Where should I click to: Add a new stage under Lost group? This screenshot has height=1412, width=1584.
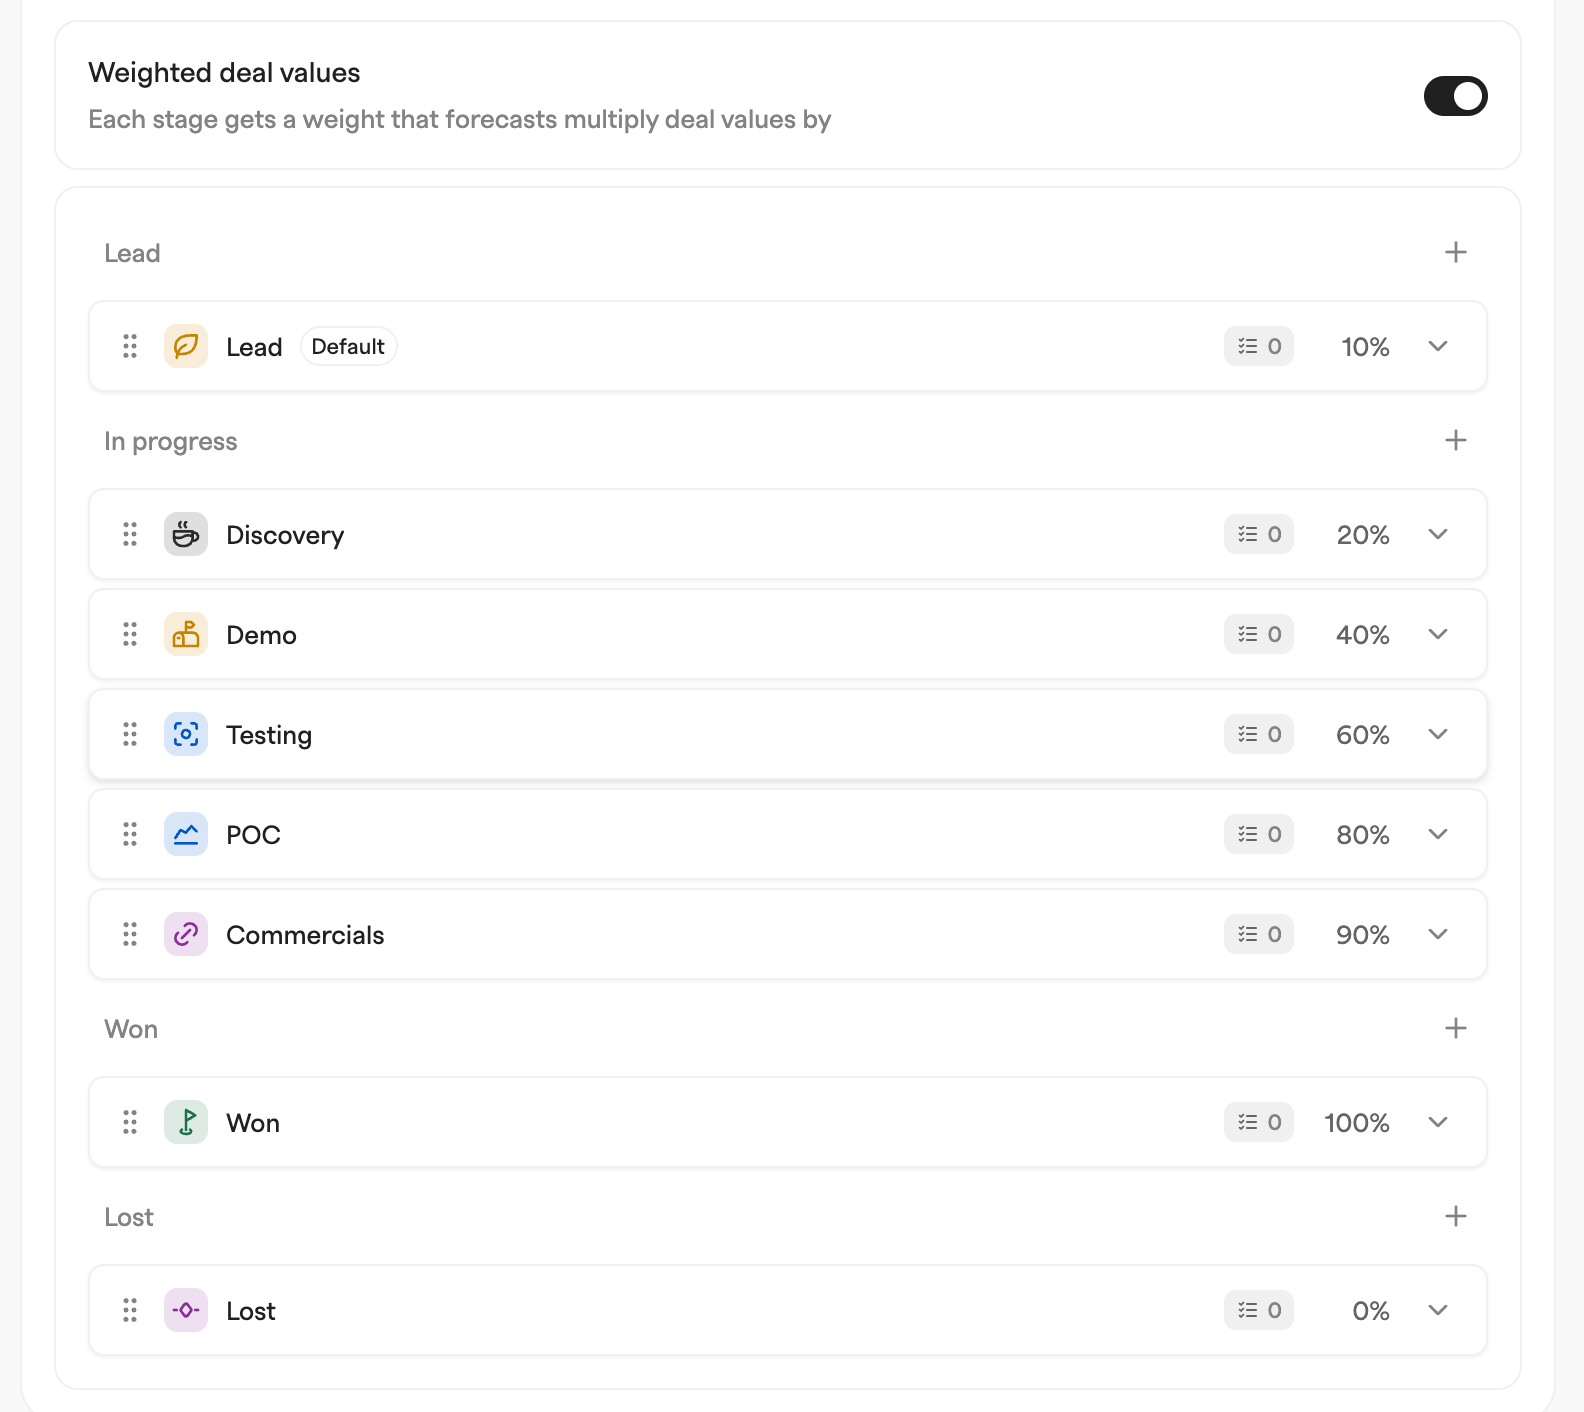click(1456, 1216)
